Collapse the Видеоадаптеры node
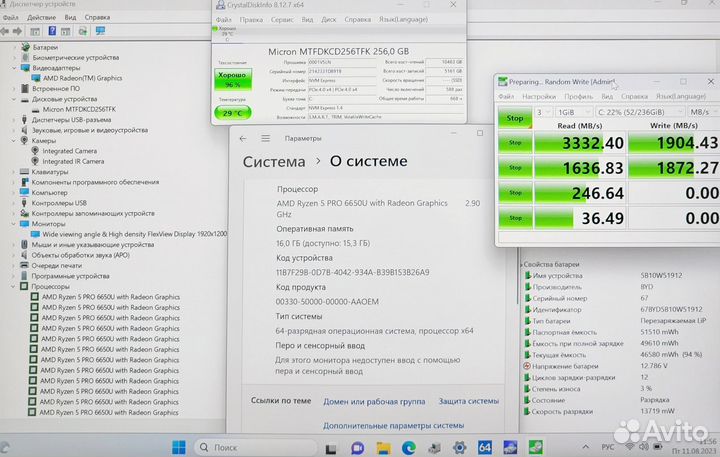Viewport: 720px width, 457px height. coord(14,68)
